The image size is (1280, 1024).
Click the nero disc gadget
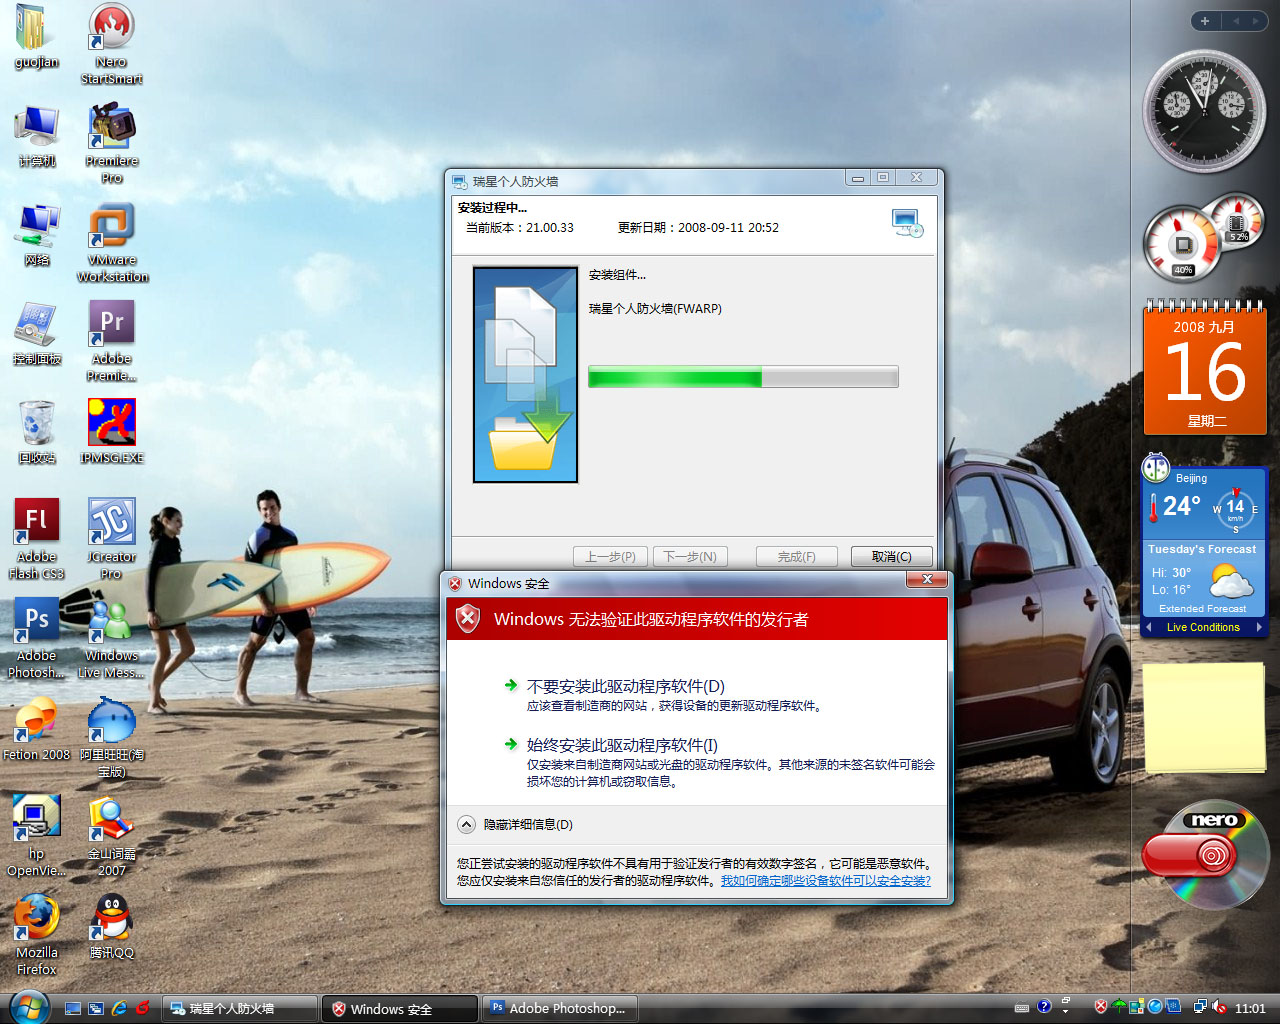point(1205,853)
